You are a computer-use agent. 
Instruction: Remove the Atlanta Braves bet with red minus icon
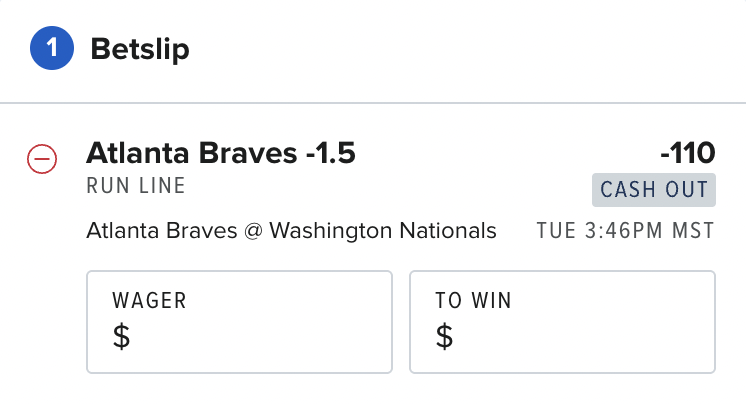42,158
